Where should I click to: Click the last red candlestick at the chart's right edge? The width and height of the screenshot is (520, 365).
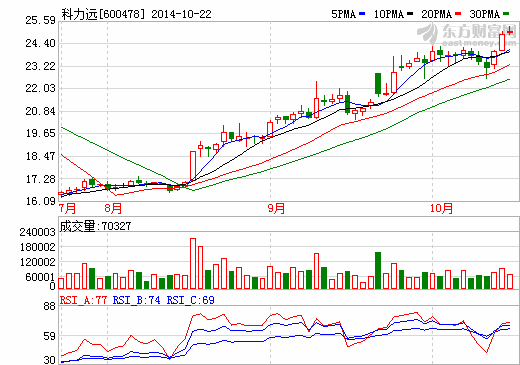click(x=510, y=32)
